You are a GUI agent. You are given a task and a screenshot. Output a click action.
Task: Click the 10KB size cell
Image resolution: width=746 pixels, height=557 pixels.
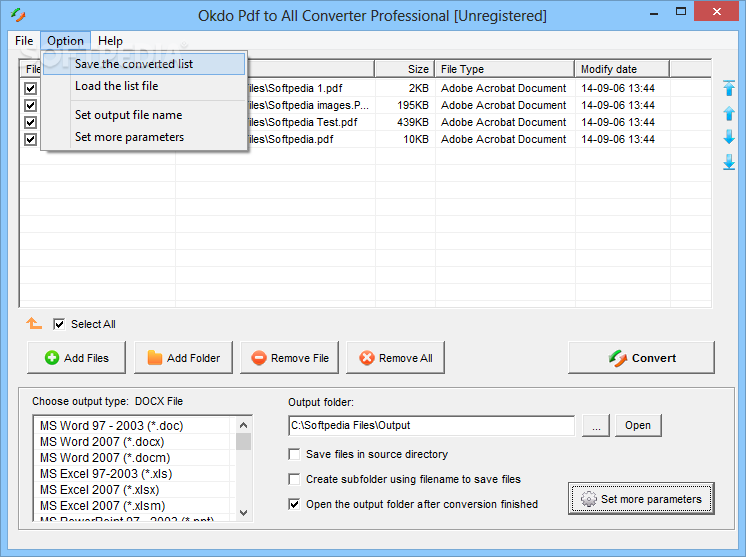416,139
